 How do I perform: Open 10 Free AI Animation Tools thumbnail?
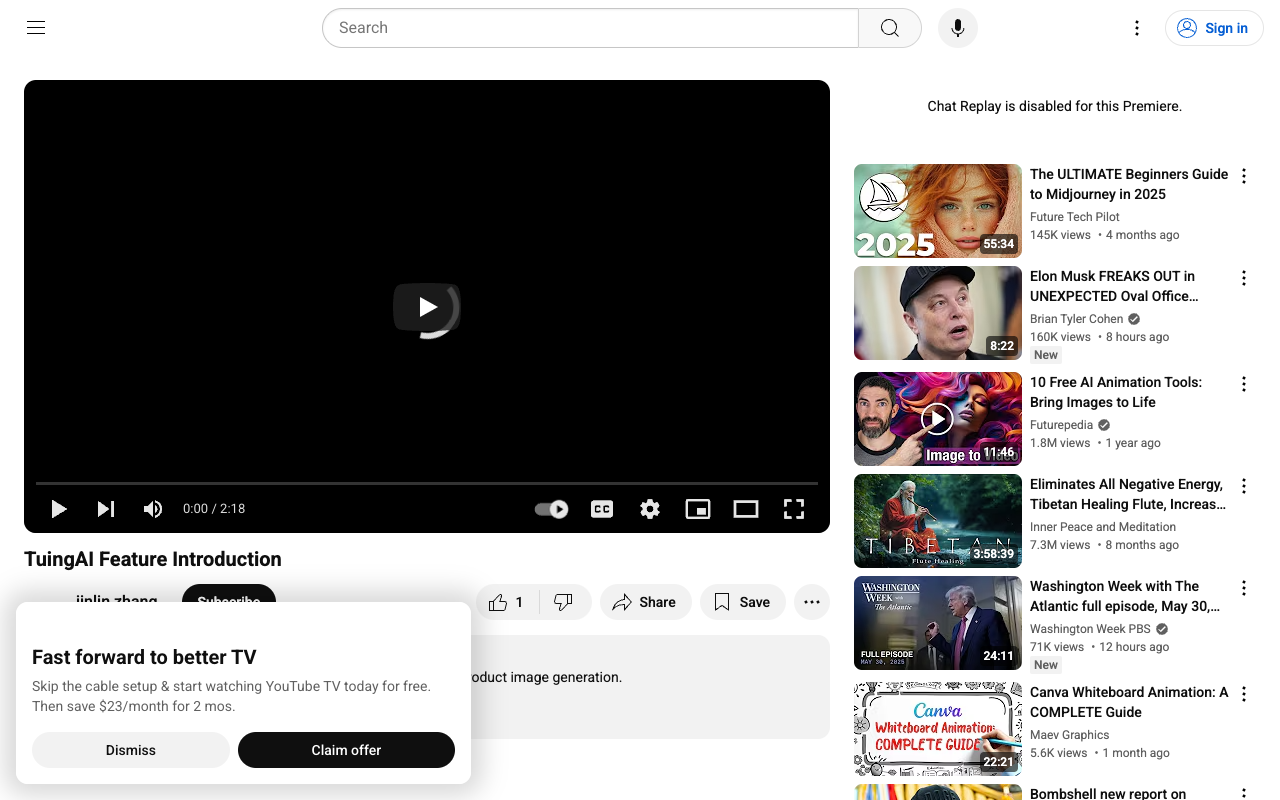coord(938,419)
